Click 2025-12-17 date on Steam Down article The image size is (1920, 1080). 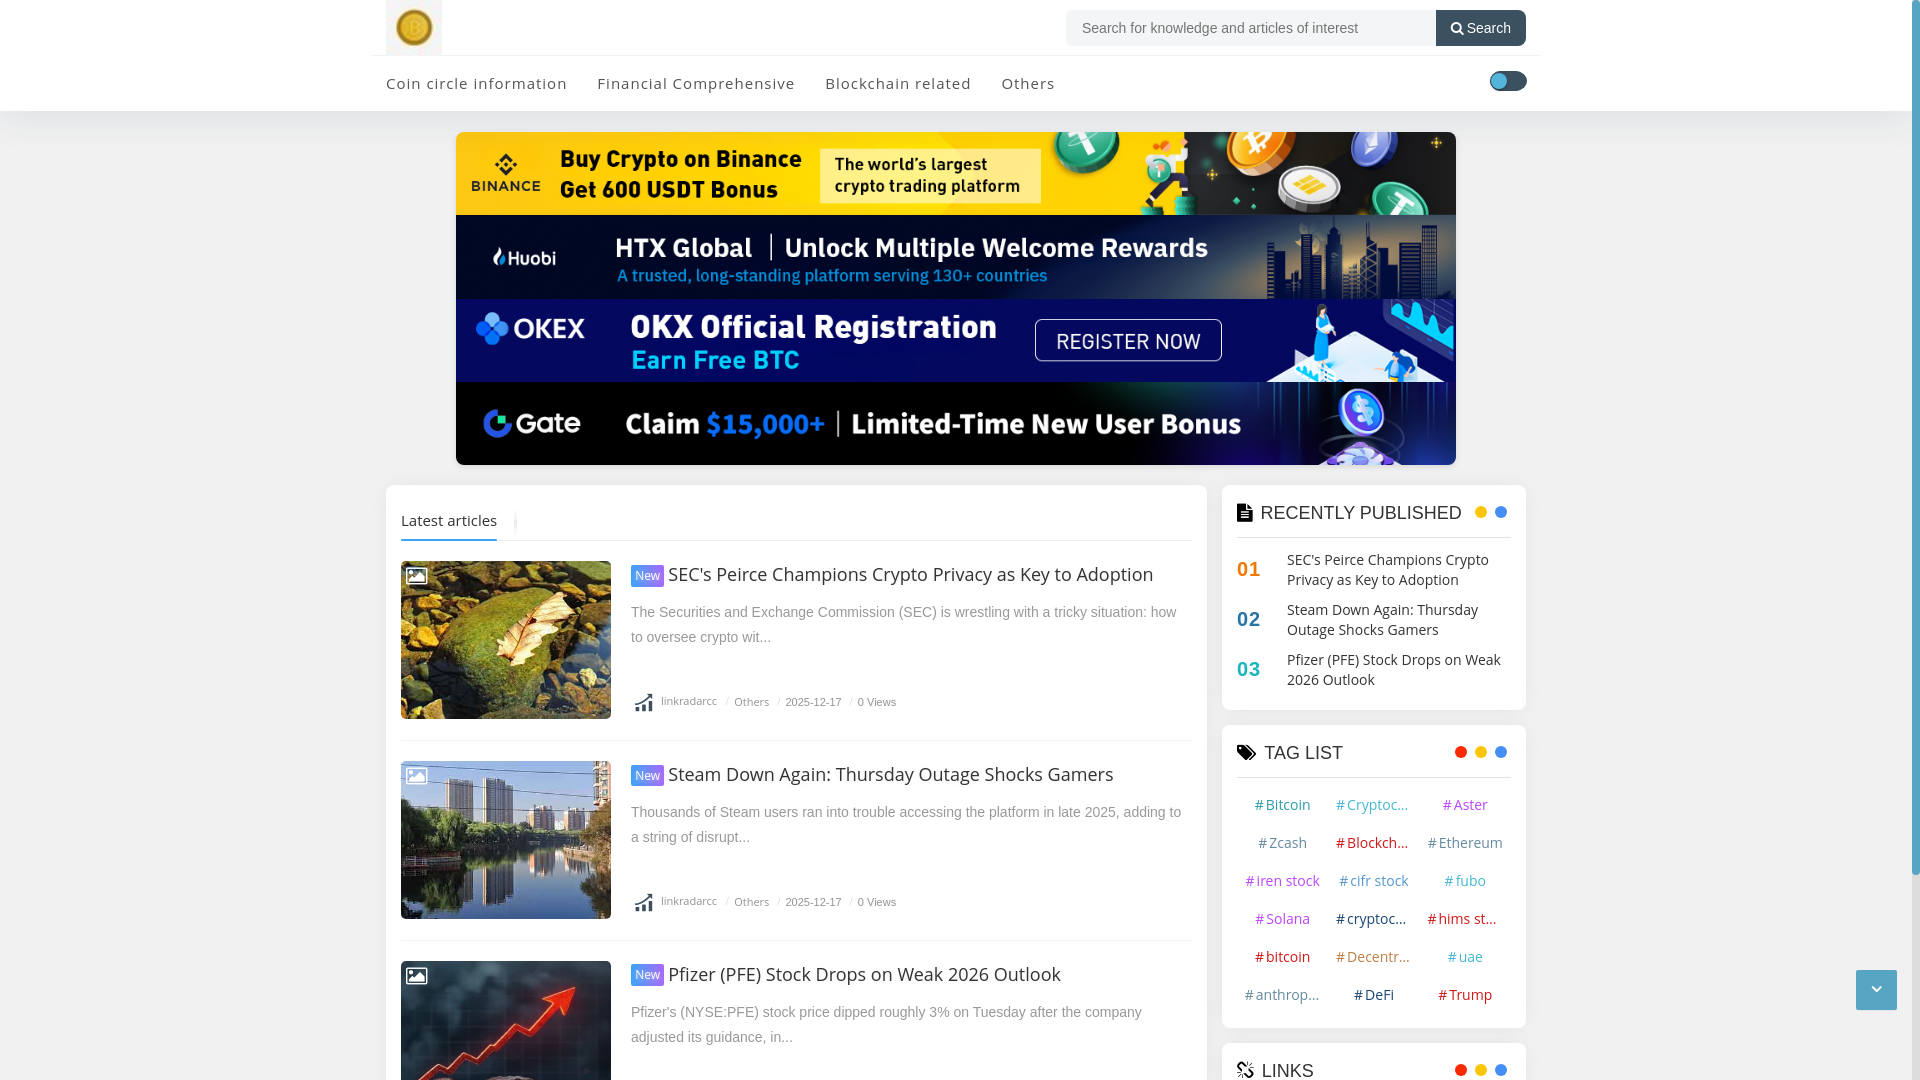pos(813,902)
